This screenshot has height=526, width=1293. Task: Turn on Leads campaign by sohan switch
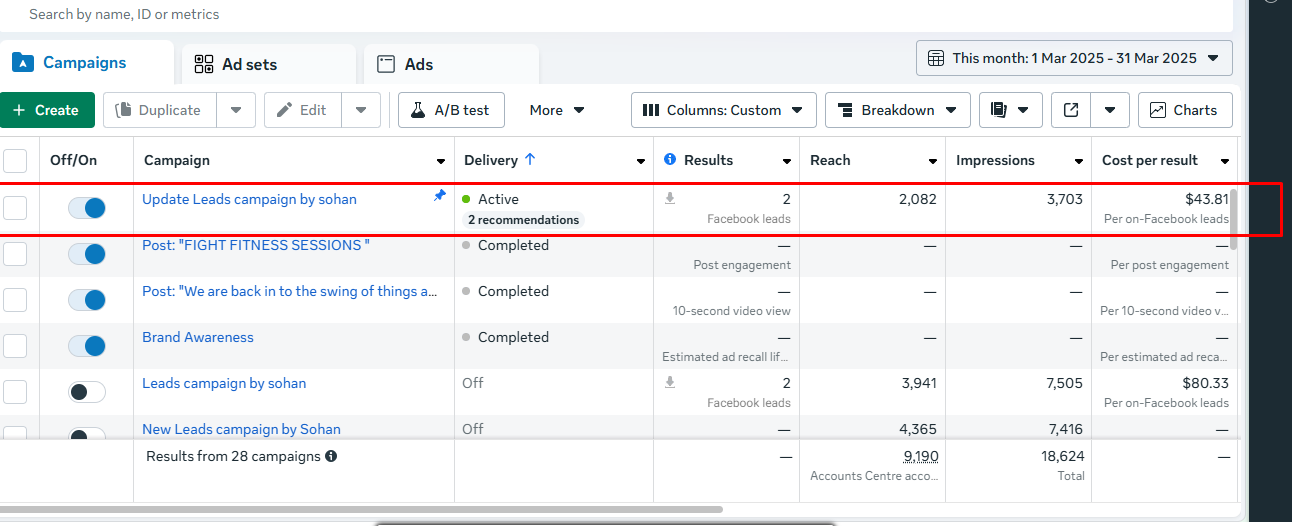[87, 392]
